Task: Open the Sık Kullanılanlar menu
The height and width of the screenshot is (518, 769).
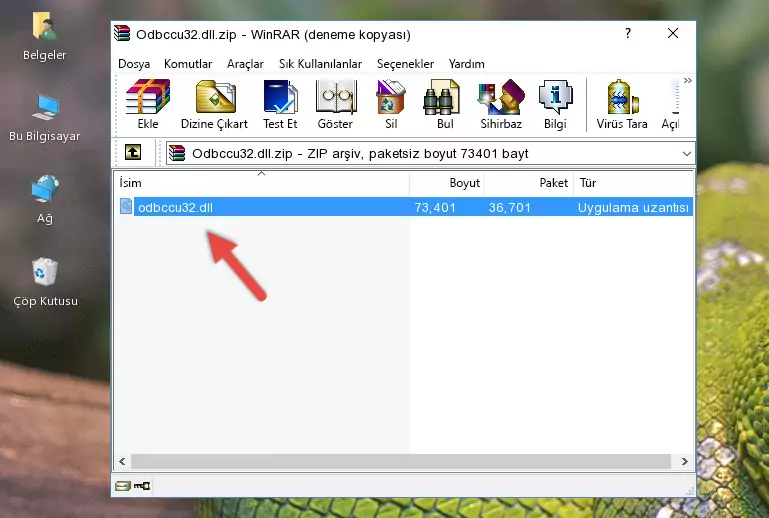Action: pos(320,64)
